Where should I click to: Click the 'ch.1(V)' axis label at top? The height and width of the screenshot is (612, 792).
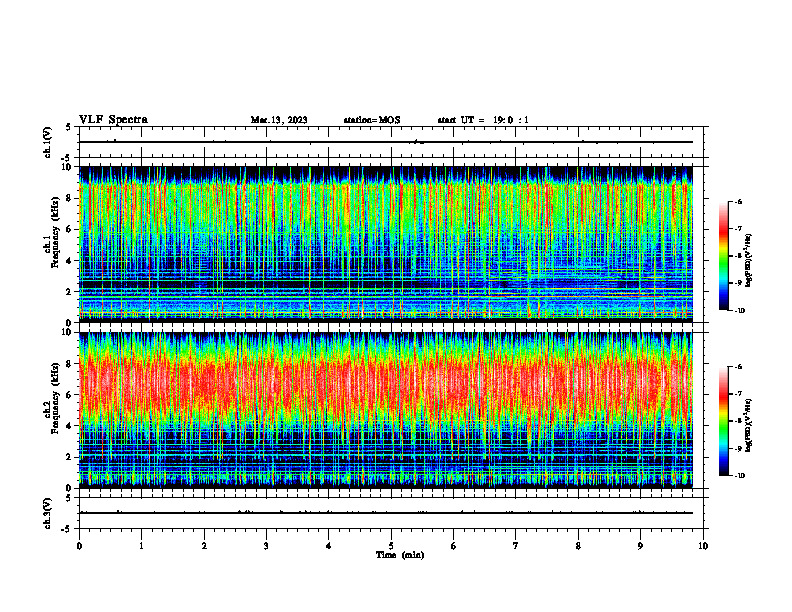tap(47, 142)
